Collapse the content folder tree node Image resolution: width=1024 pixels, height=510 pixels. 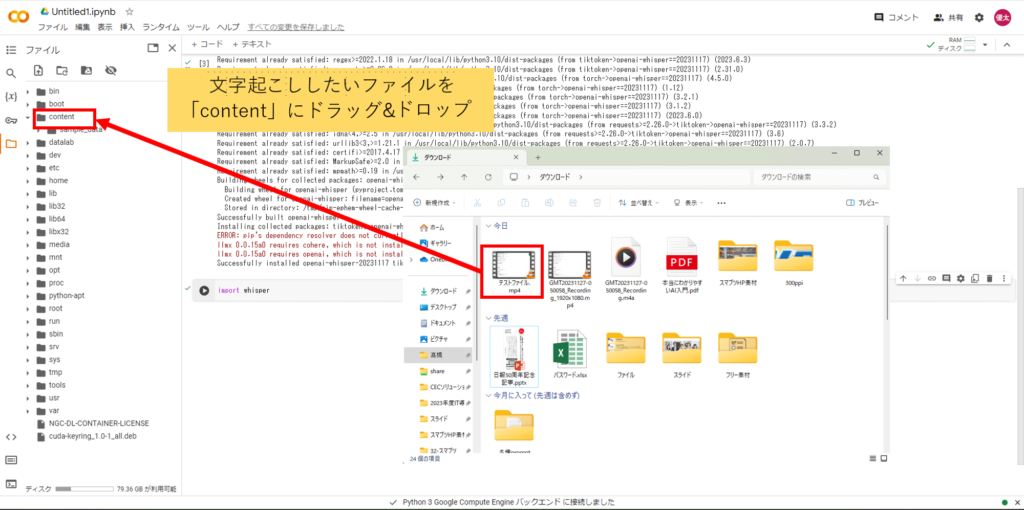(x=28, y=118)
